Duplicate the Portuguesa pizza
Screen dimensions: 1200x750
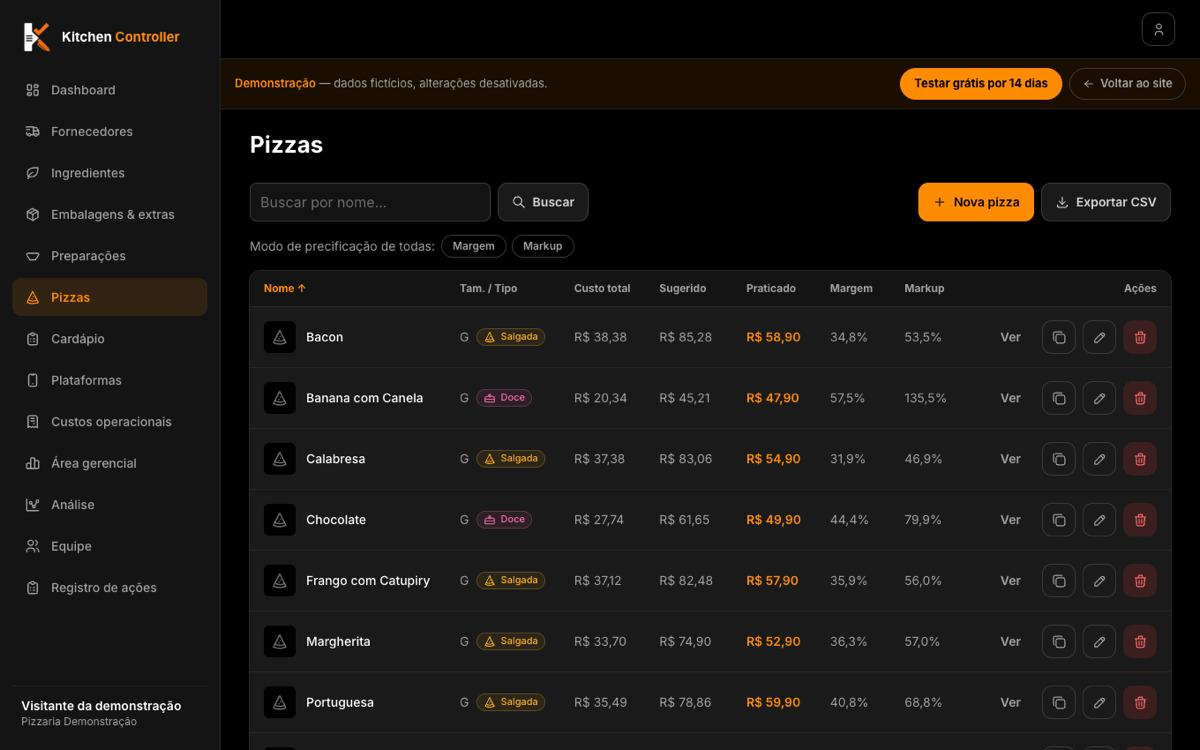point(1059,703)
